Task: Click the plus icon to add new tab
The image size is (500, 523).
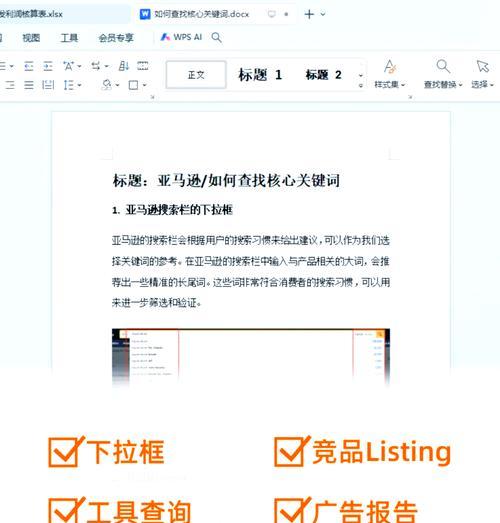Action: pyautogui.click(x=309, y=14)
